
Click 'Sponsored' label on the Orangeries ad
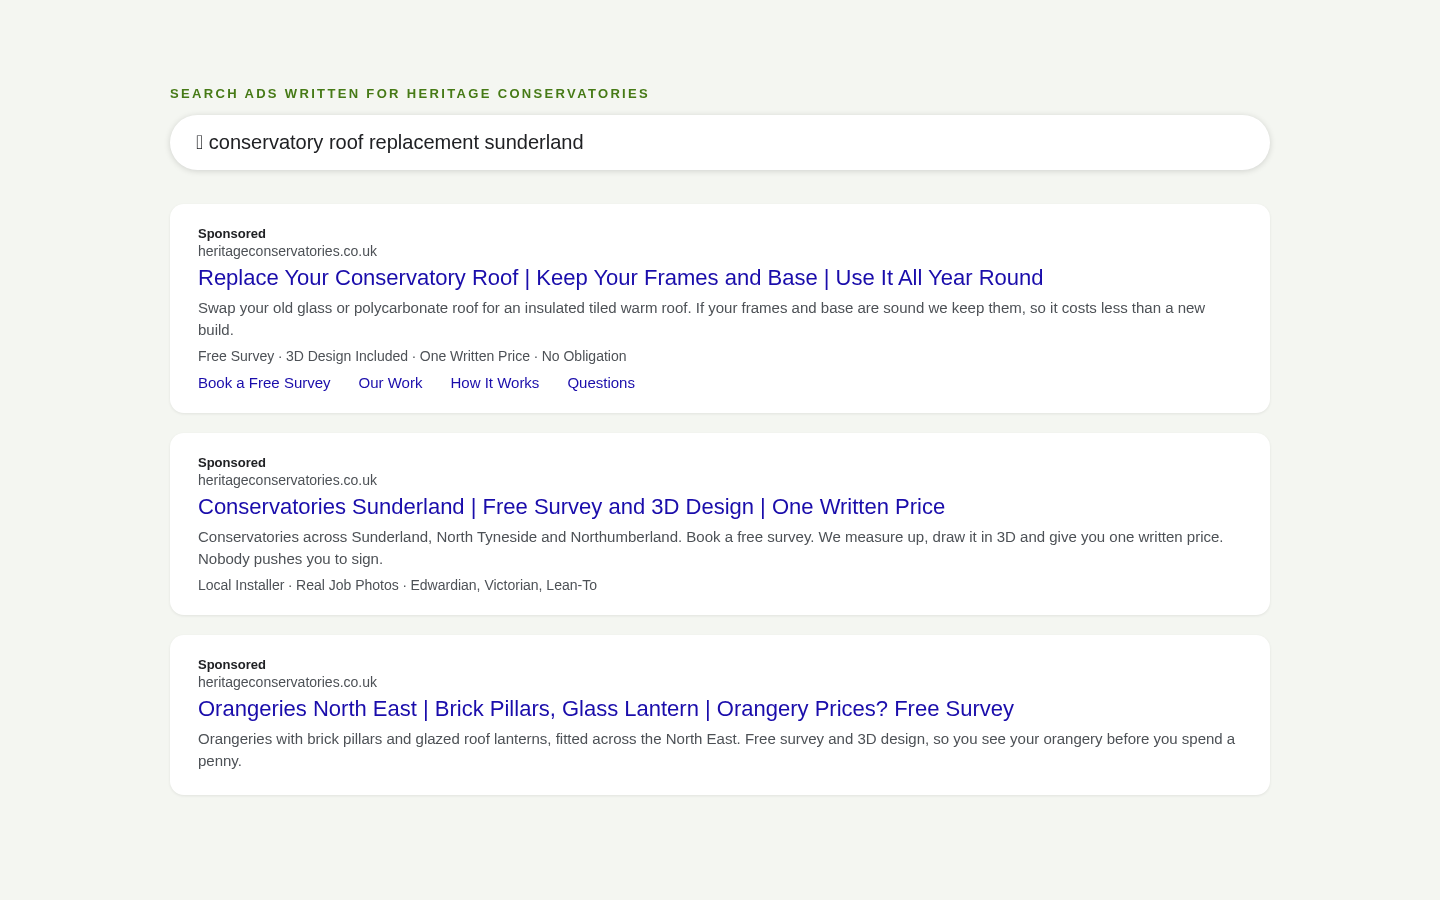tap(232, 664)
